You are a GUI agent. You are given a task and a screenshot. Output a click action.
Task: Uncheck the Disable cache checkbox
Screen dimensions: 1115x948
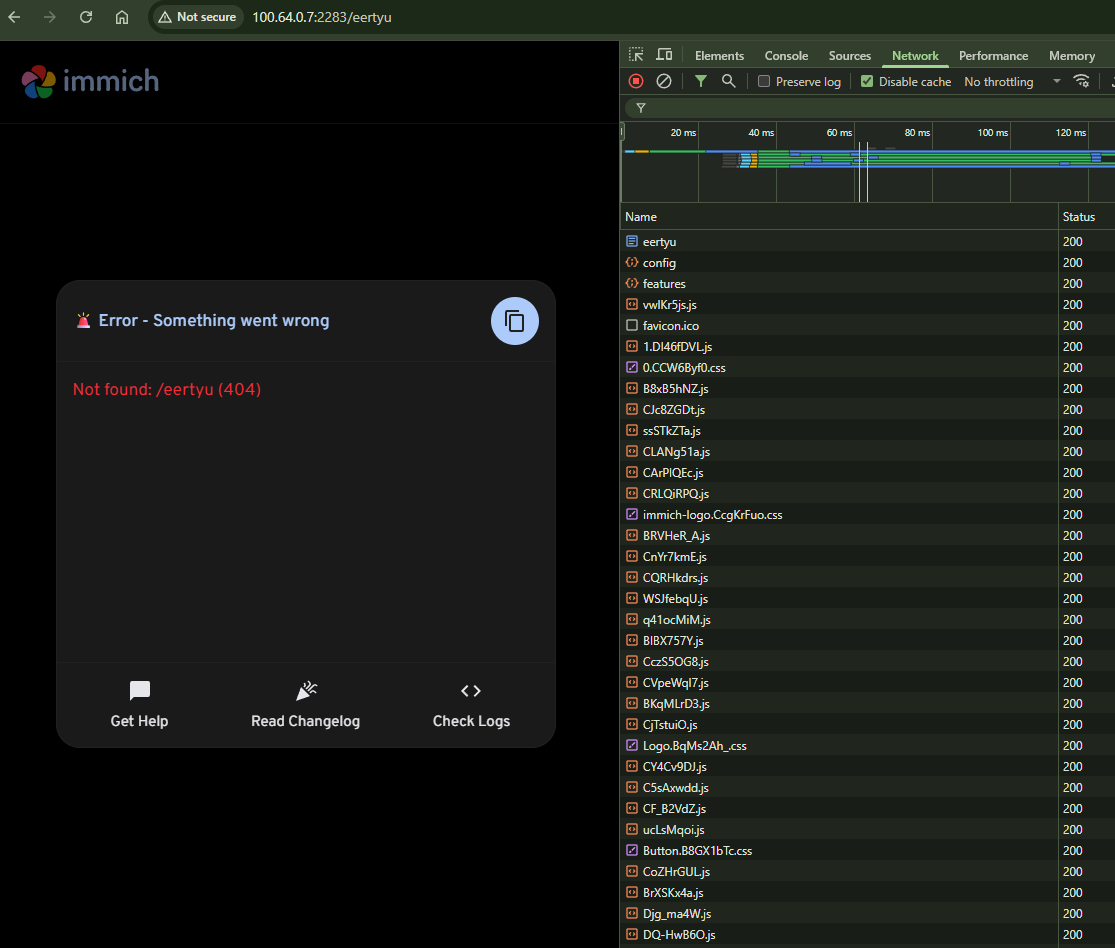point(867,81)
